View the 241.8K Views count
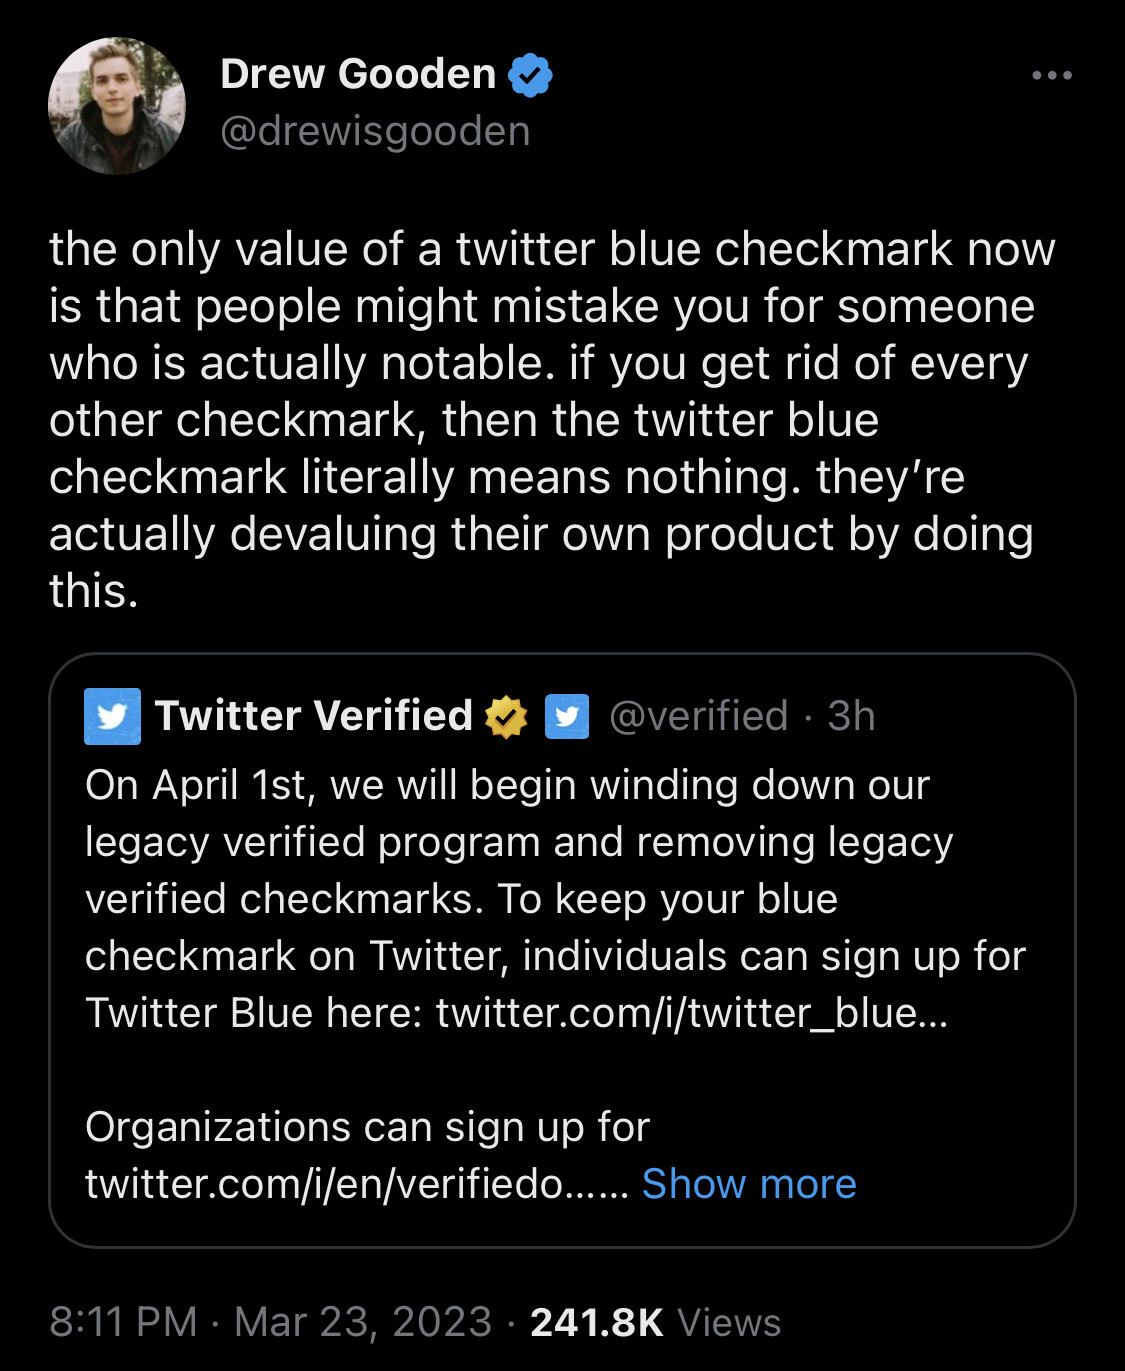 655,1322
